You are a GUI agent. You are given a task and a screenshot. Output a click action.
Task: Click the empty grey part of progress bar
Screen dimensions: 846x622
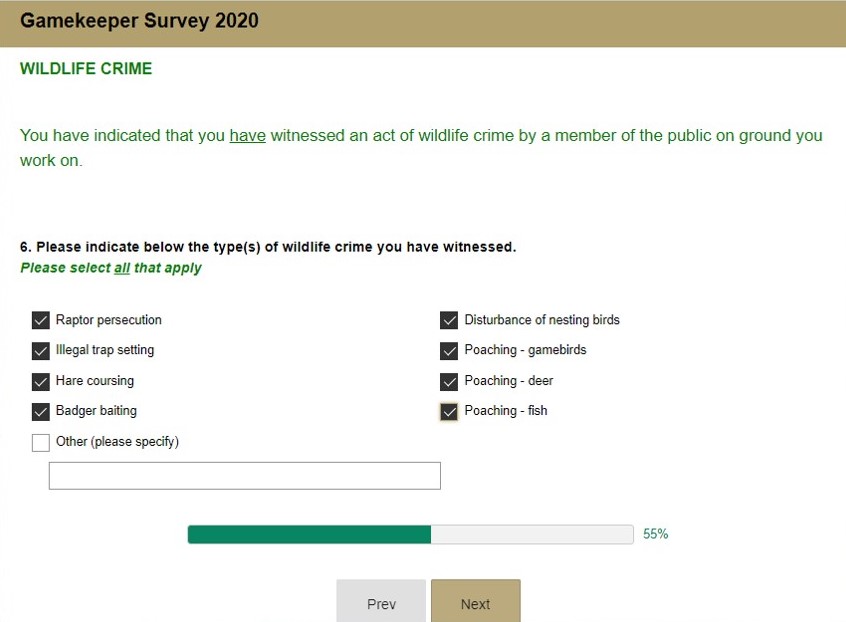click(x=532, y=535)
